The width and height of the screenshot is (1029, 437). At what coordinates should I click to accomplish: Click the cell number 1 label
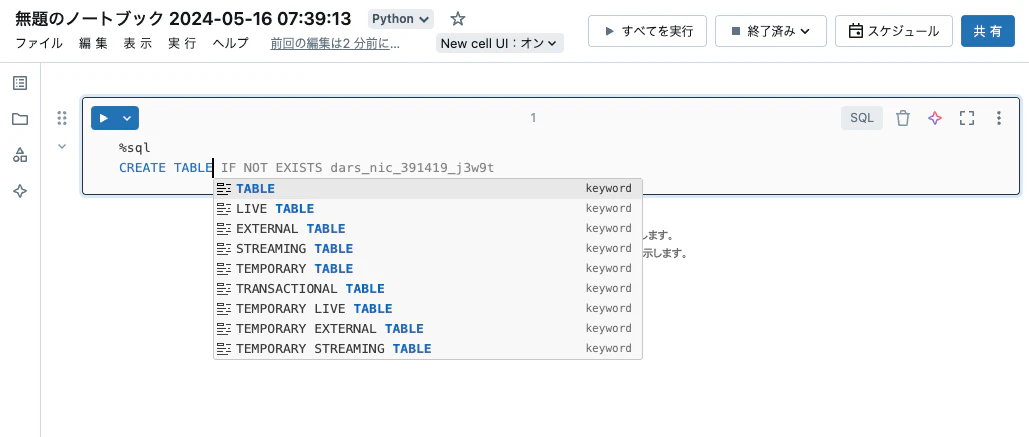coord(534,118)
